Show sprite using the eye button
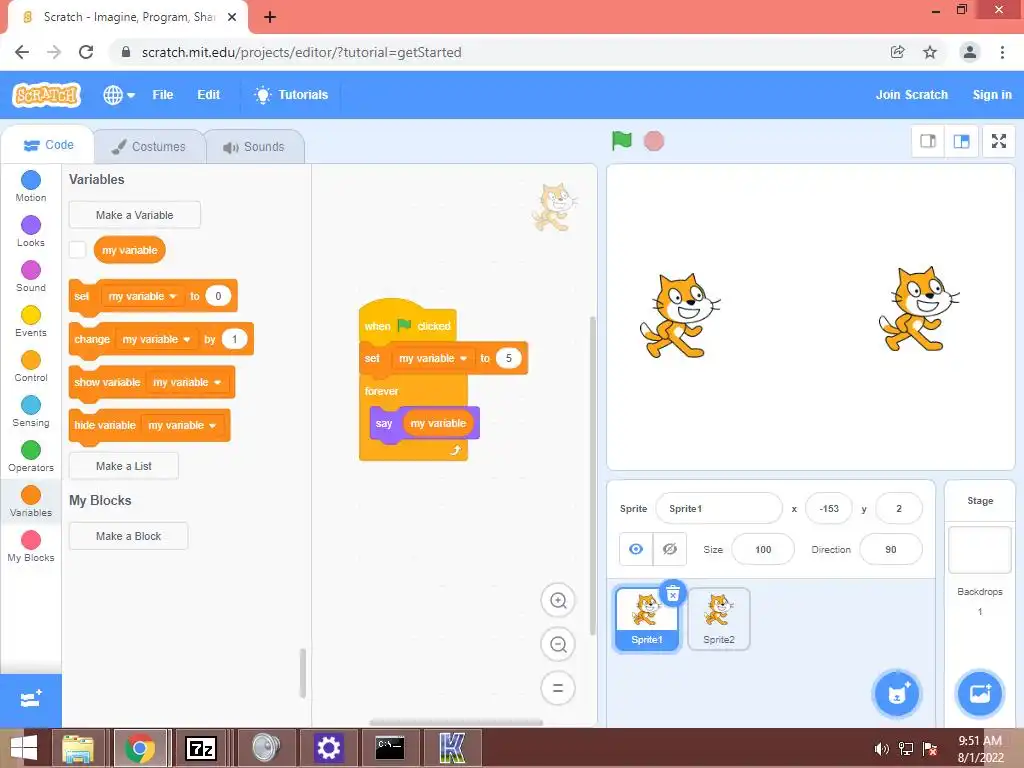This screenshot has width=1024, height=768. [x=636, y=549]
